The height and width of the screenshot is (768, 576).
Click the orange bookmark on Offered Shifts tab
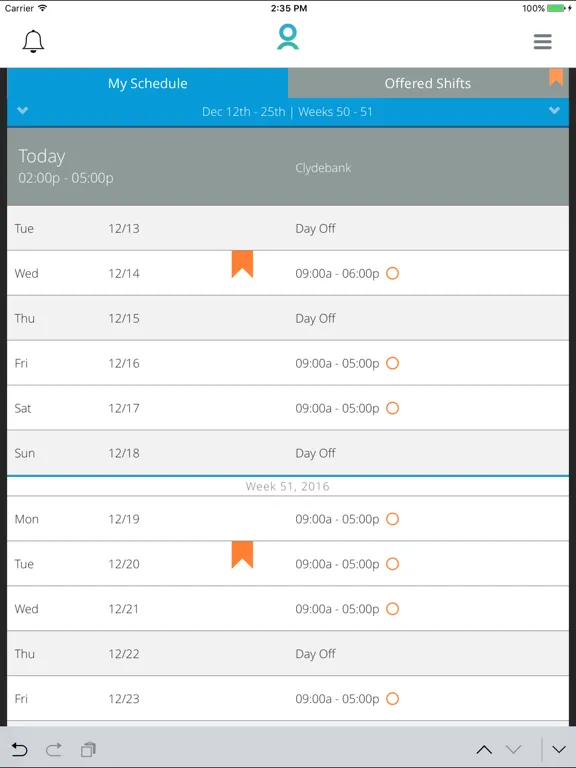pyautogui.click(x=556, y=77)
